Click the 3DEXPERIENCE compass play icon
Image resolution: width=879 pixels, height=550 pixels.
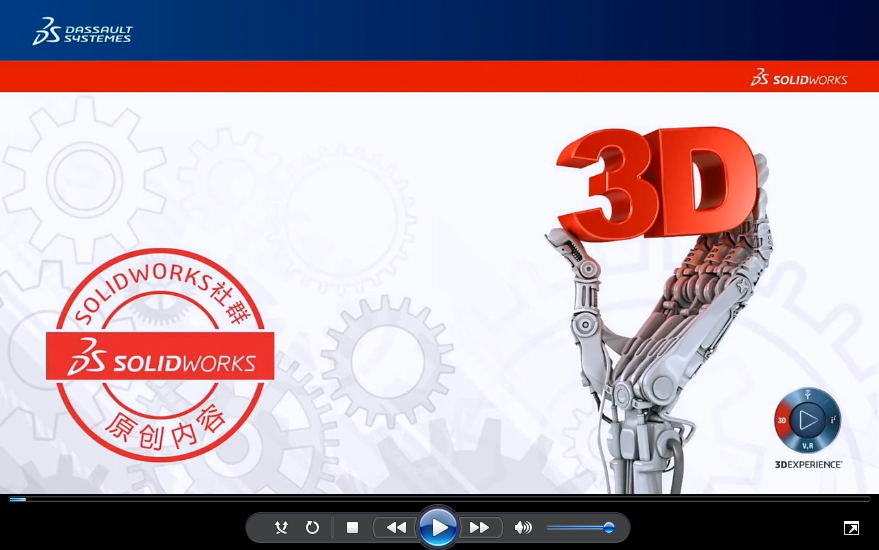(x=808, y=420)
